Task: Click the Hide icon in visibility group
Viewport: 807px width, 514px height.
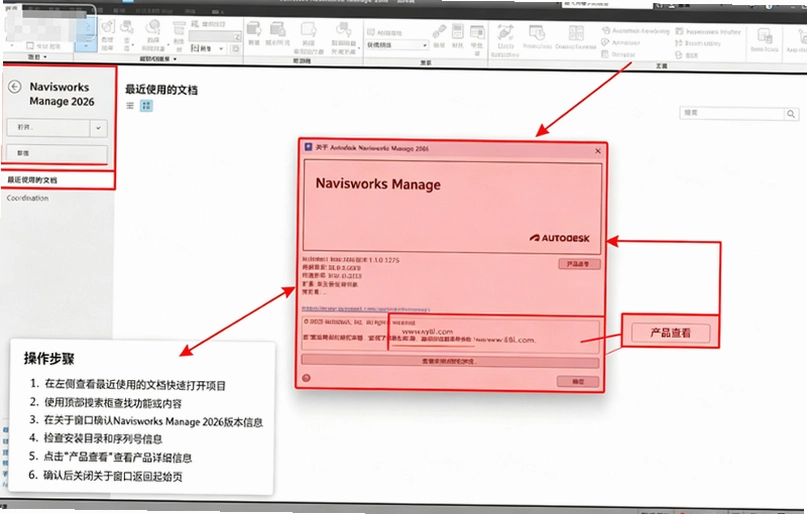Action: point(254,34)
